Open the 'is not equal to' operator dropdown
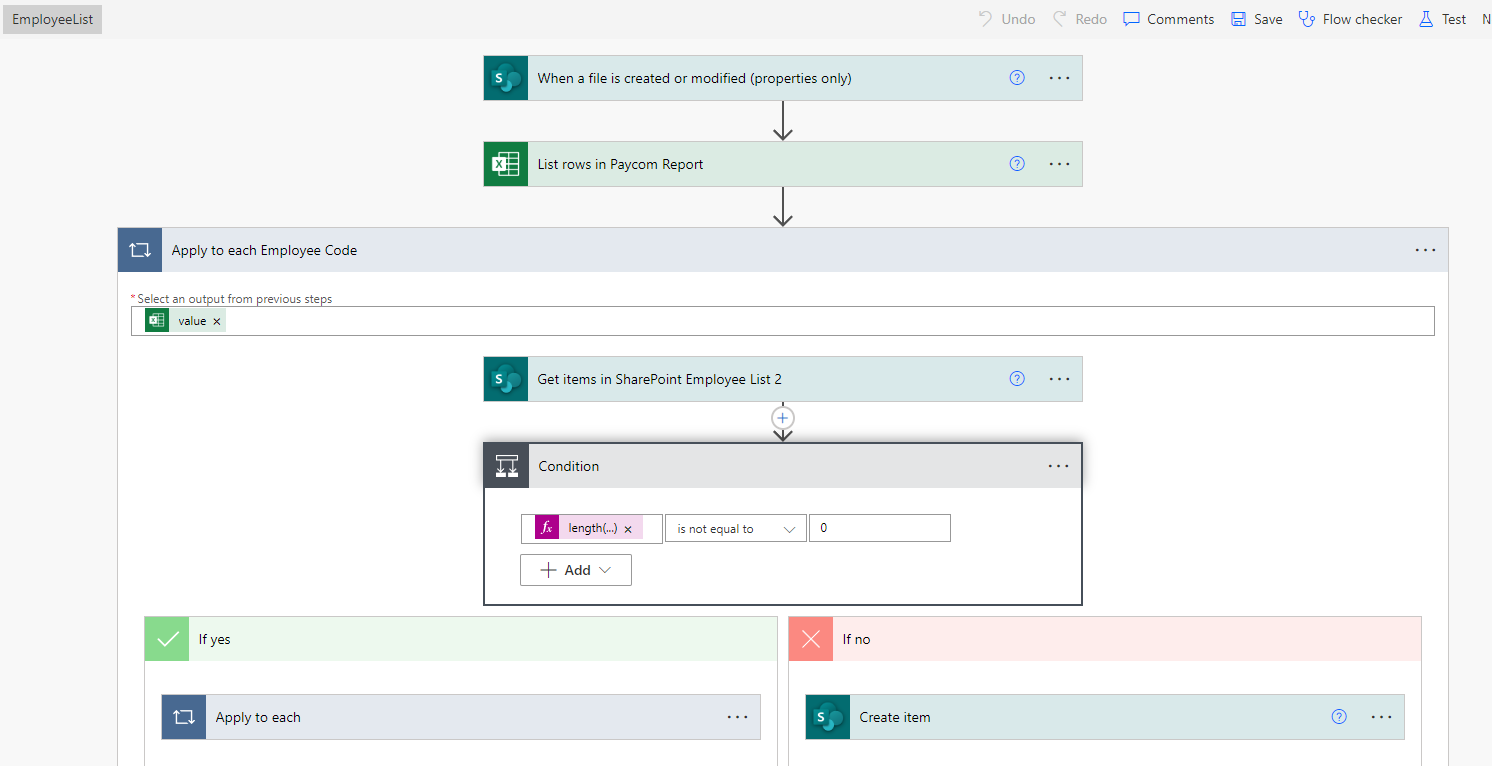 [735, 529]
